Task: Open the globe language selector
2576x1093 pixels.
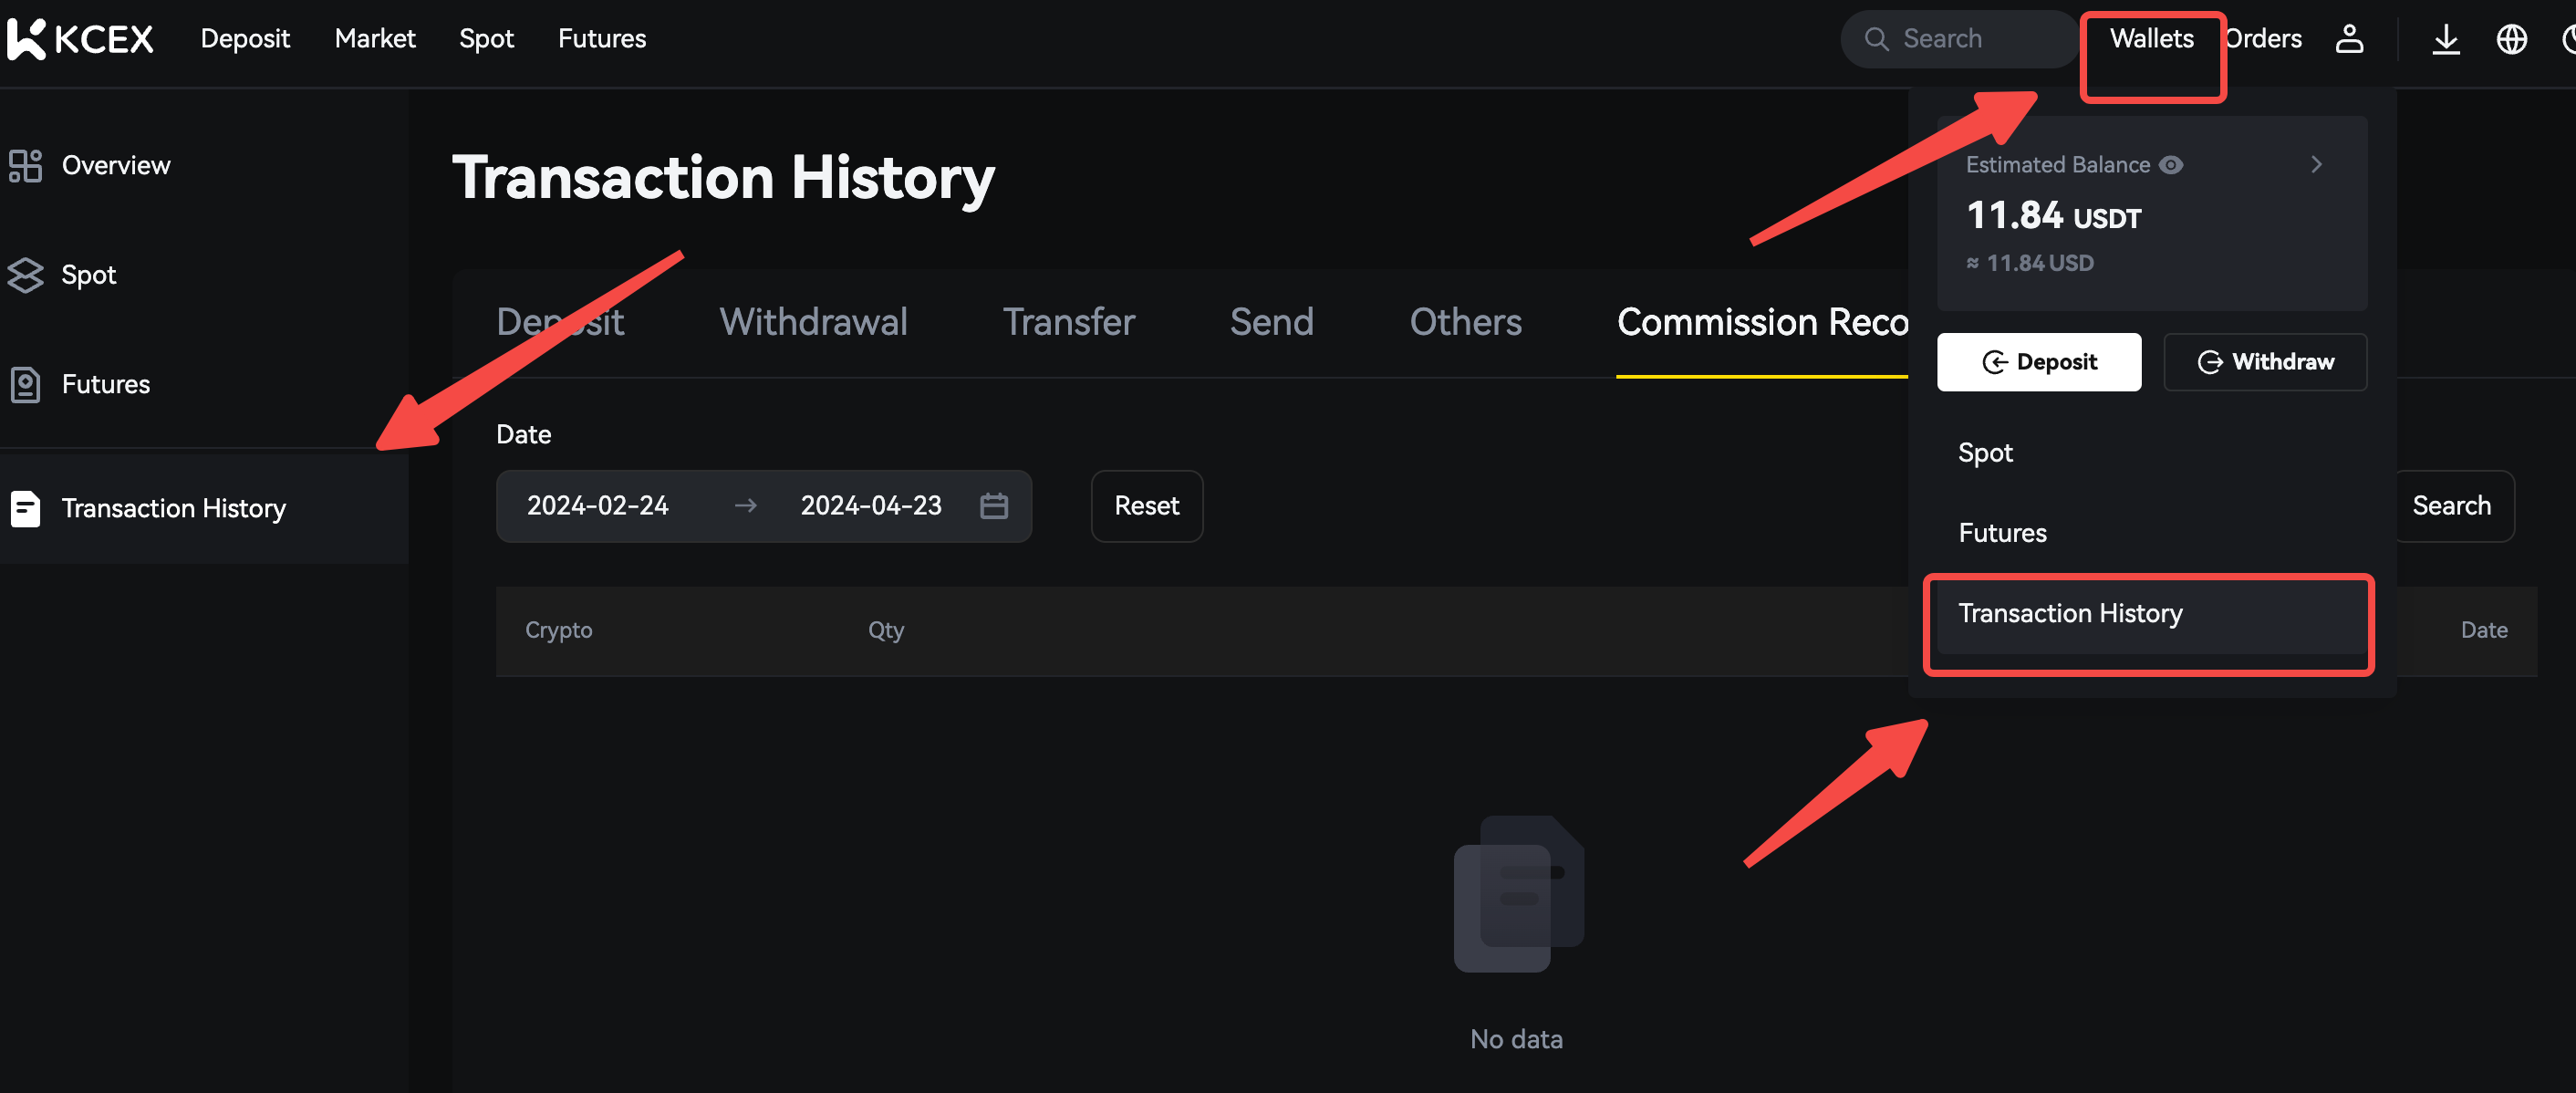Action: point(2511,39)
